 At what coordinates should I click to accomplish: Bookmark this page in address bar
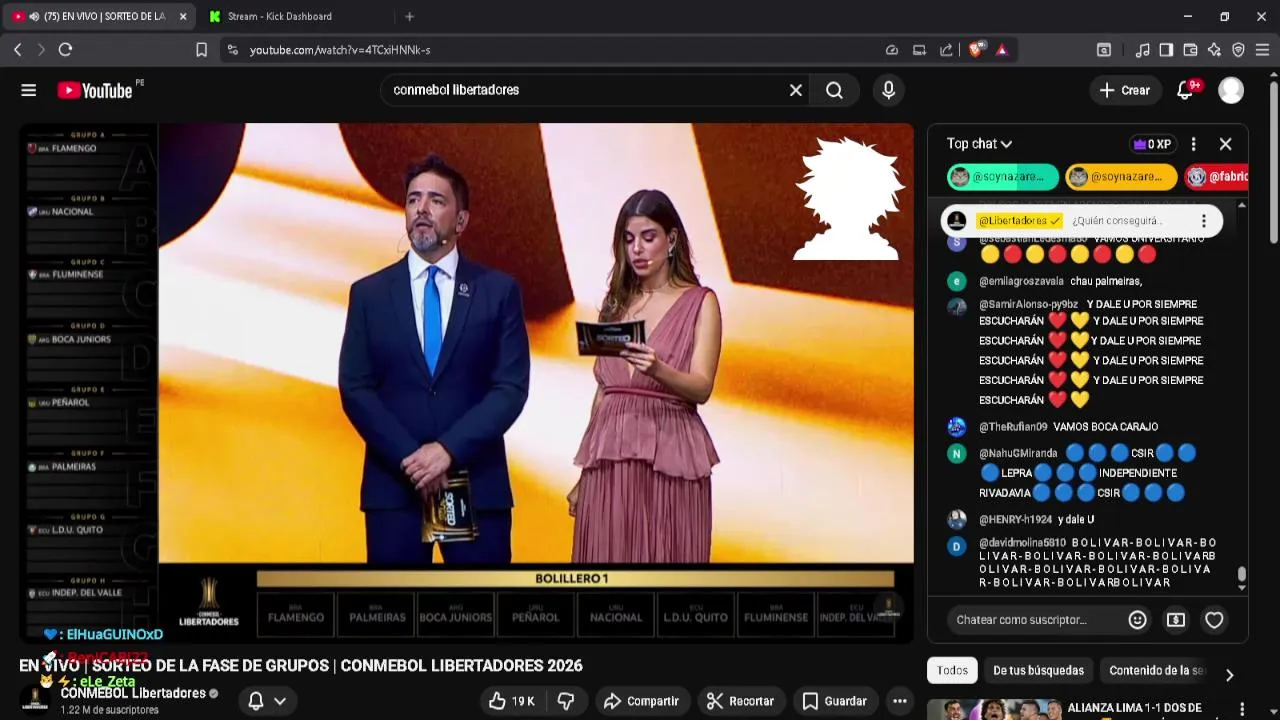coord(201,49)
